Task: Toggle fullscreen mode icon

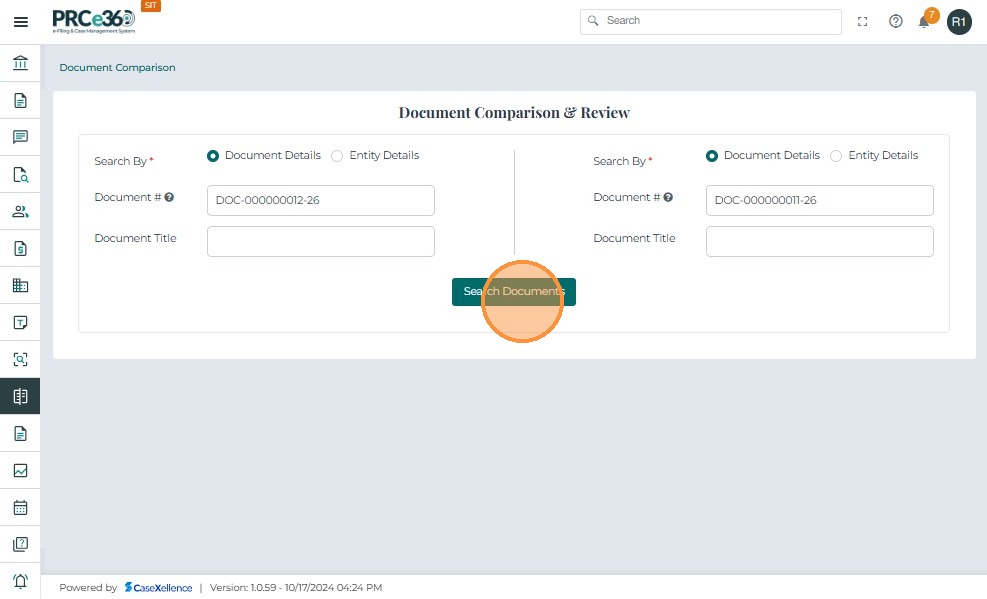Action: [x=863, y=21]
